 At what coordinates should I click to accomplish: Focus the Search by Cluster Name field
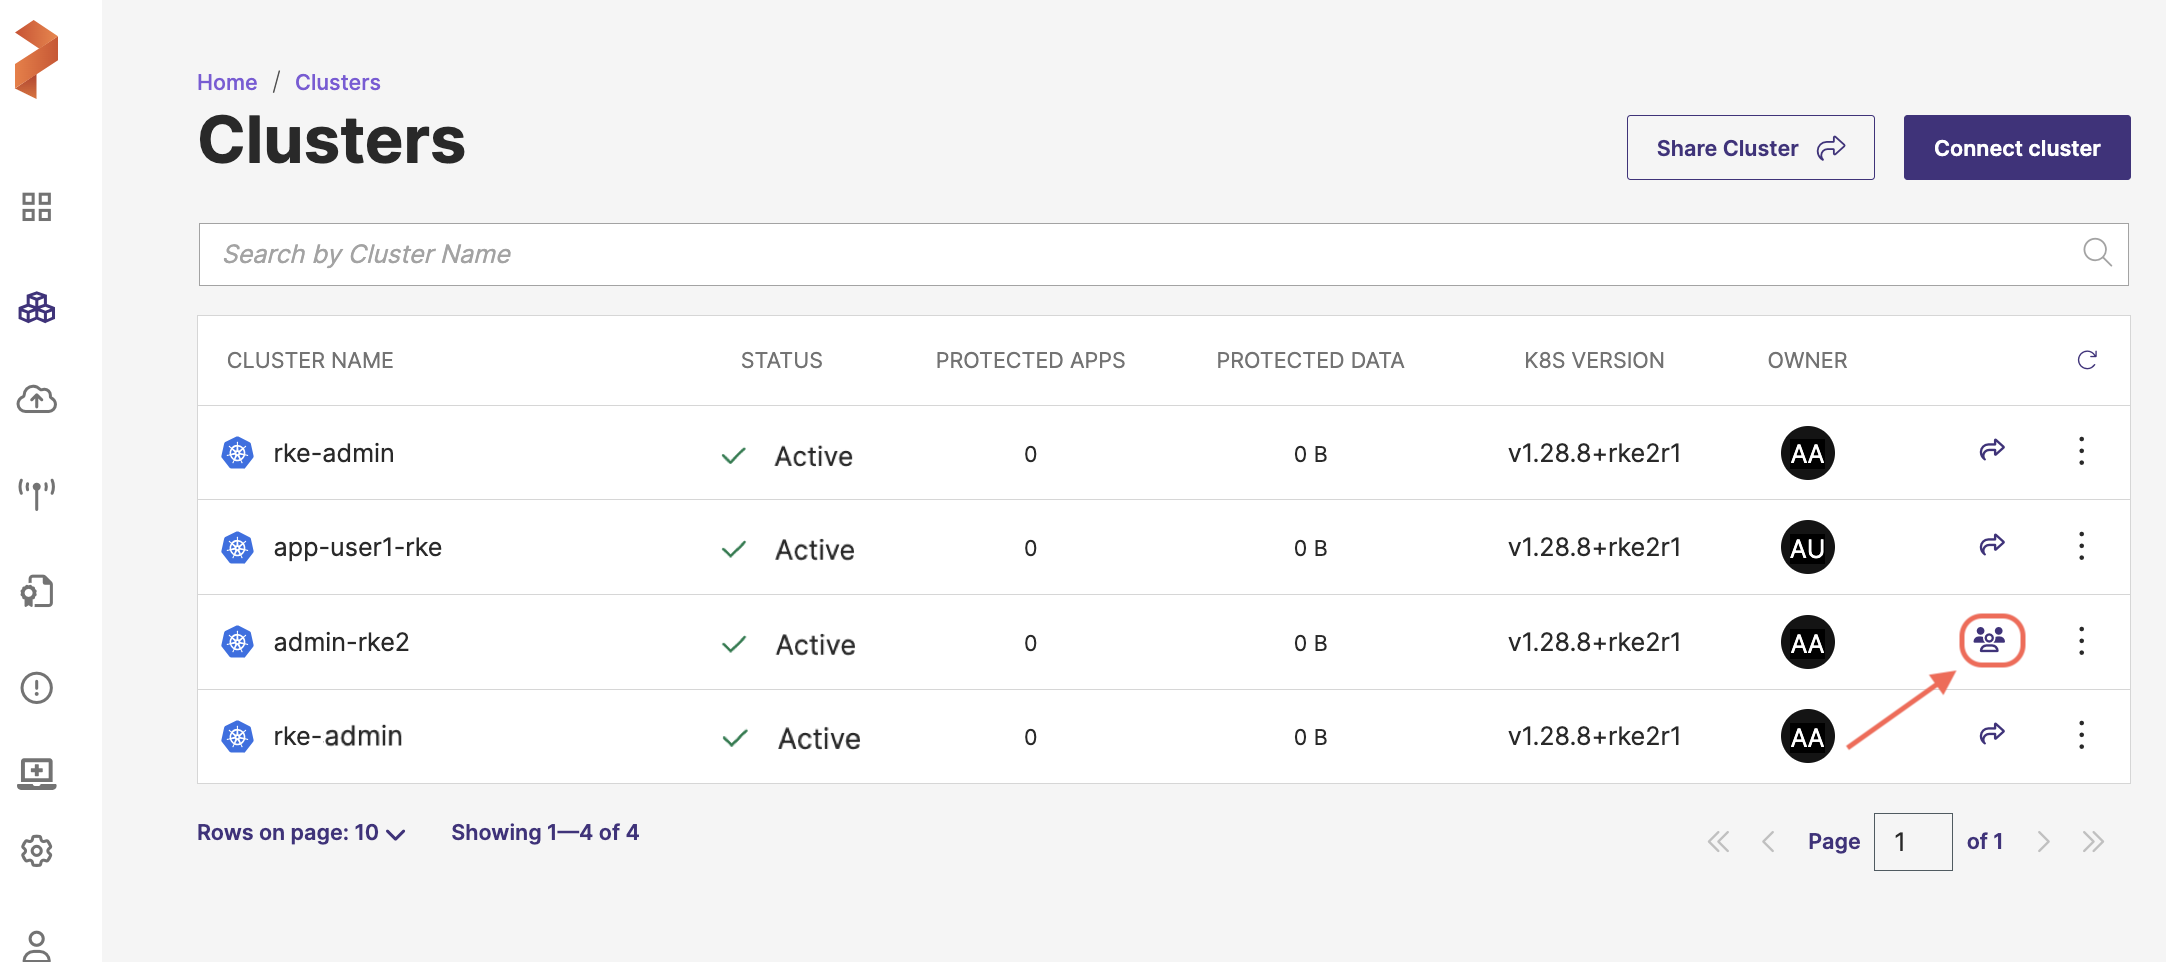[x=1130, y=254]
